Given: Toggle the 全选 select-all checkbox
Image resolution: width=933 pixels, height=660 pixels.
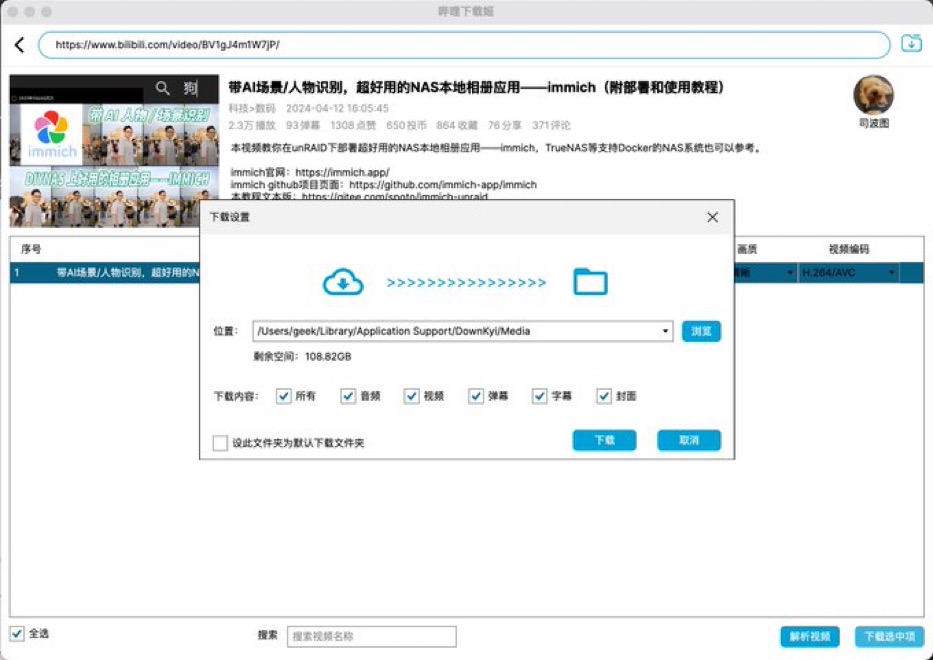Looking at the screenshot, I should (17, 633).
